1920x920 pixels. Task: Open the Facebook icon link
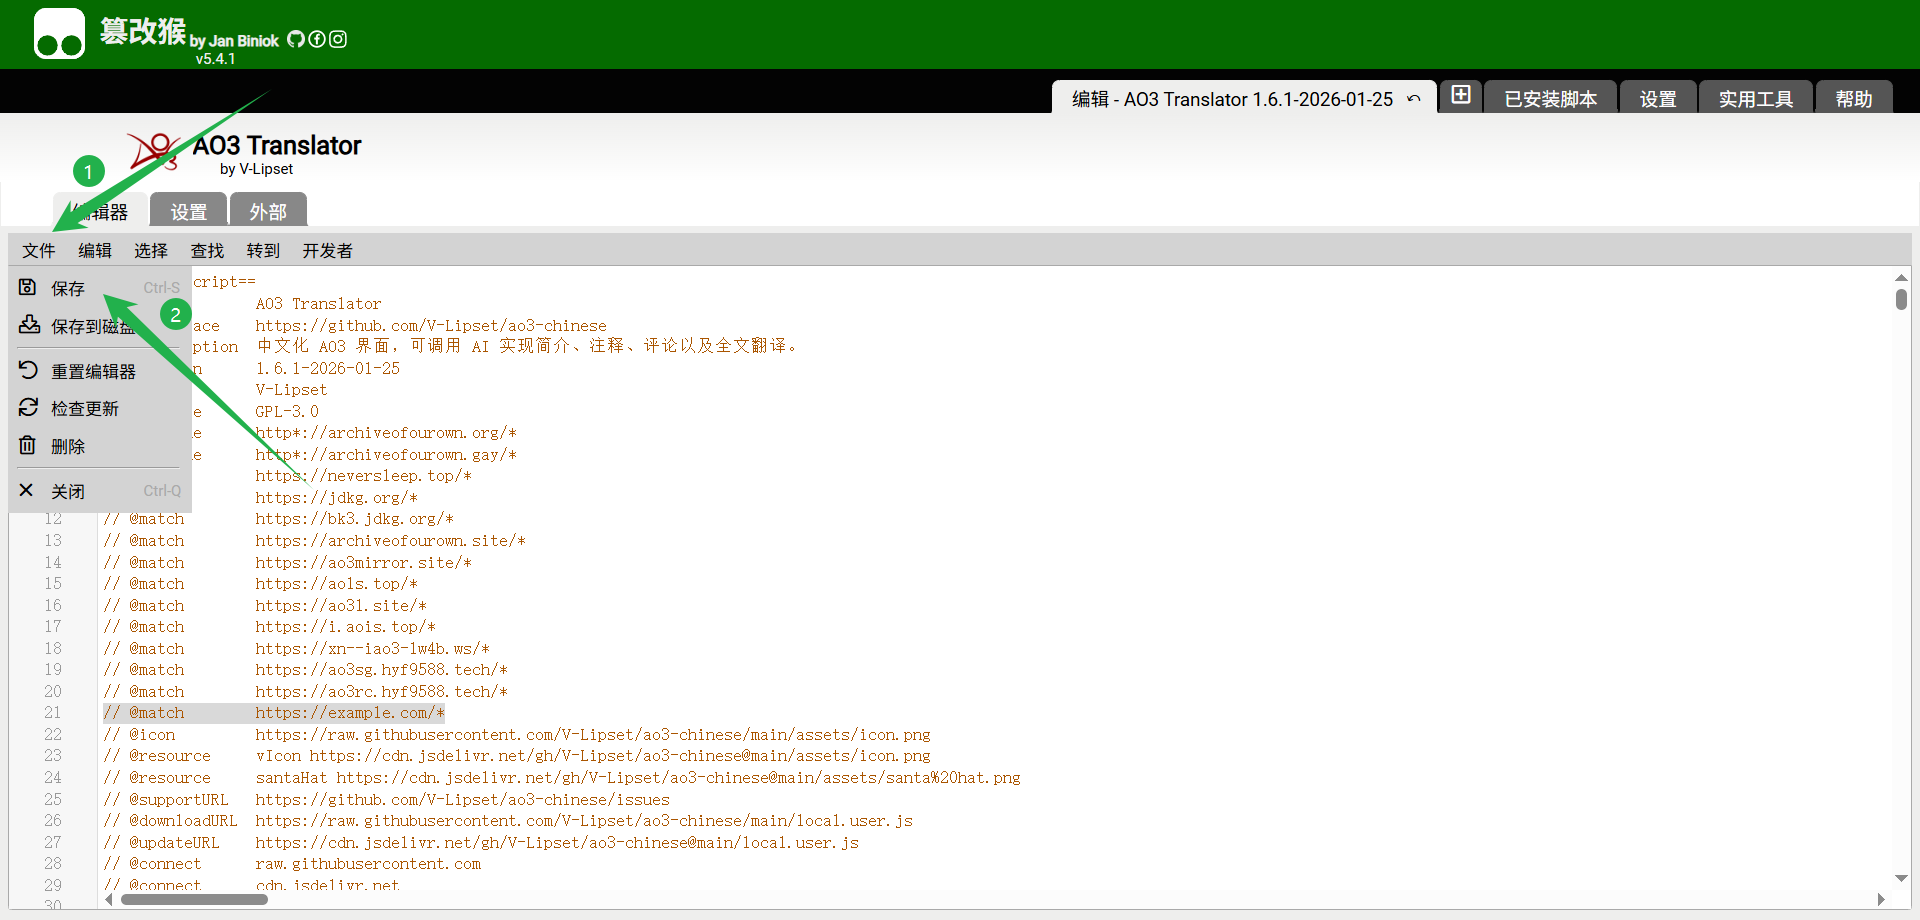[317, 39]
